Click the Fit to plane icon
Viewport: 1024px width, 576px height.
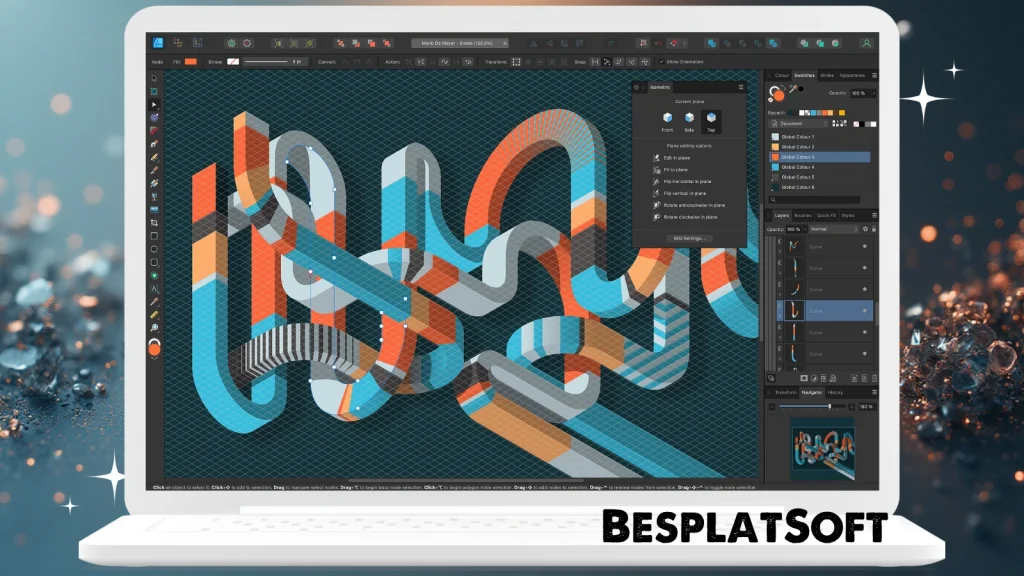(656, 170)
